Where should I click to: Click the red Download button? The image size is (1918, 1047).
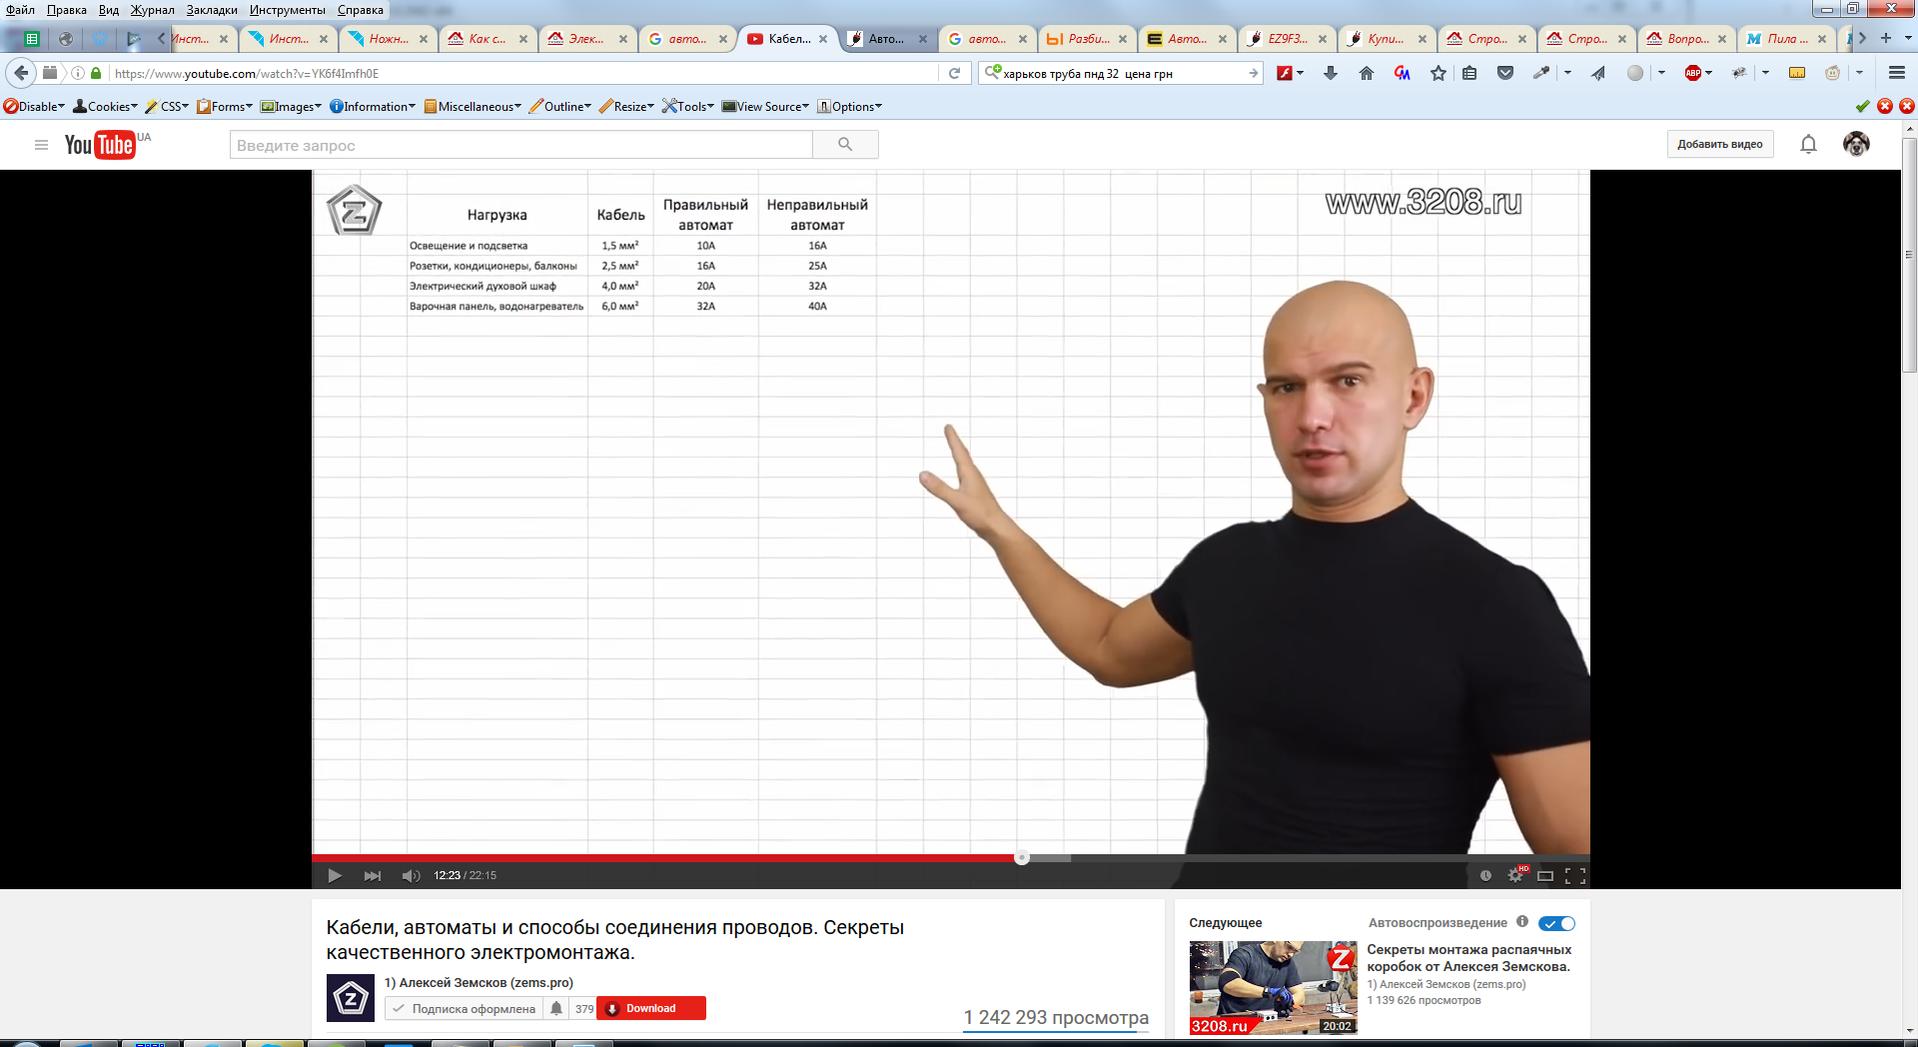coord(651,1008)
